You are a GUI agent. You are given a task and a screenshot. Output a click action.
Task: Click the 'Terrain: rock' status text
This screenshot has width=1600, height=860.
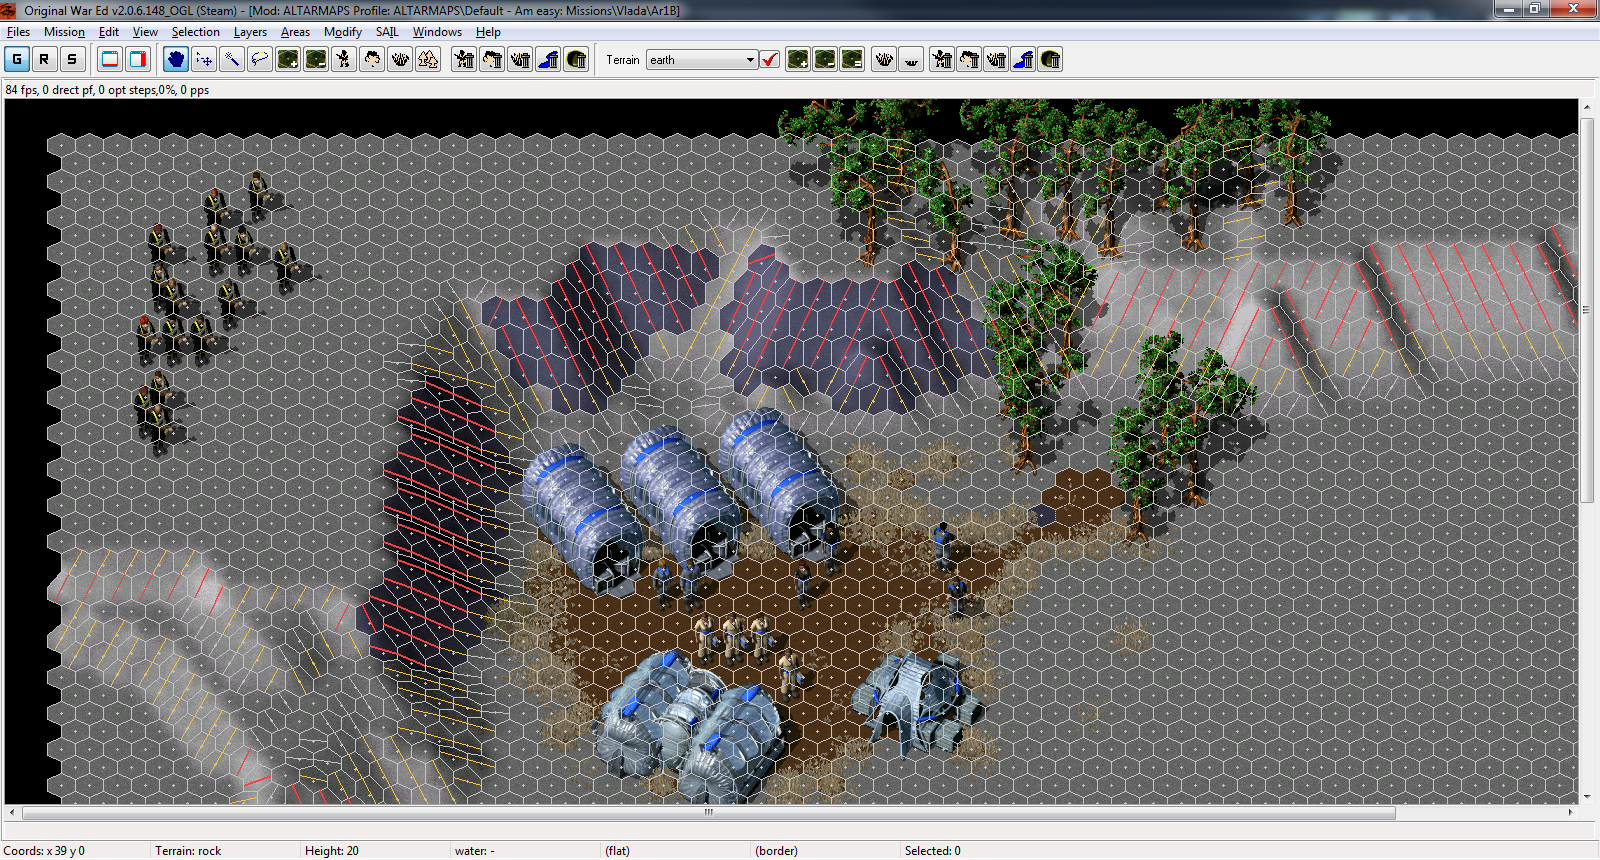coord(188,851)
